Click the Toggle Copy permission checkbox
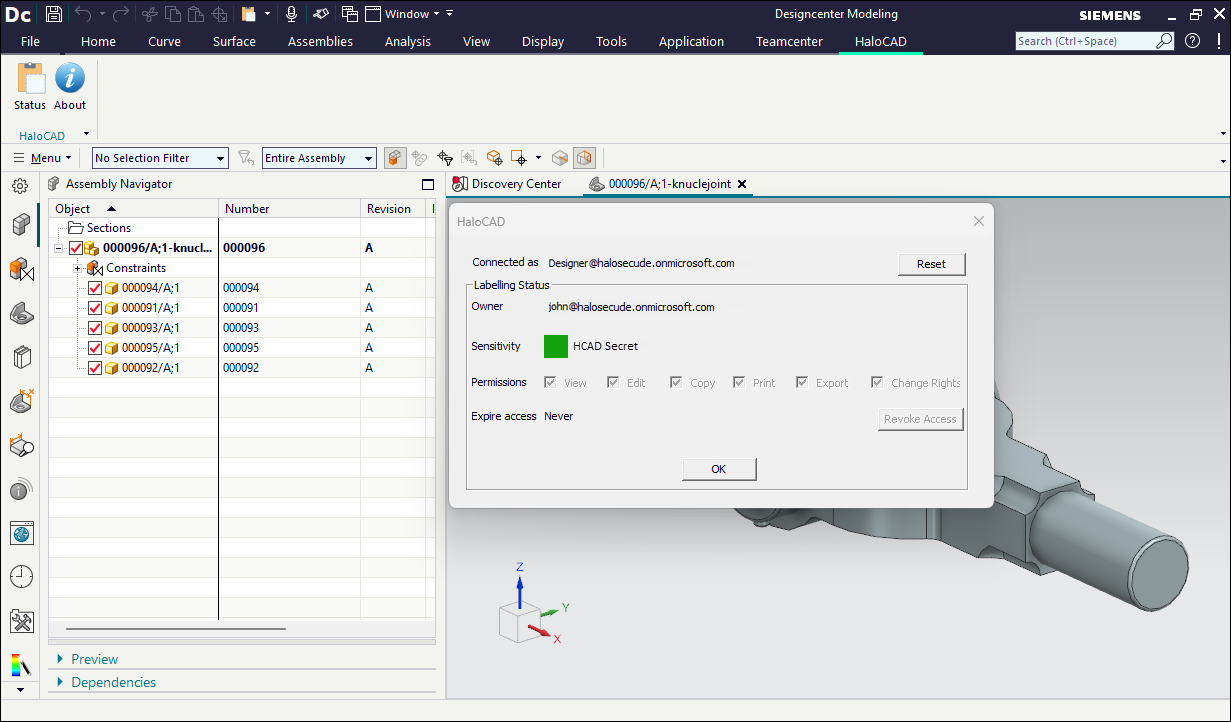 (676, 382)
